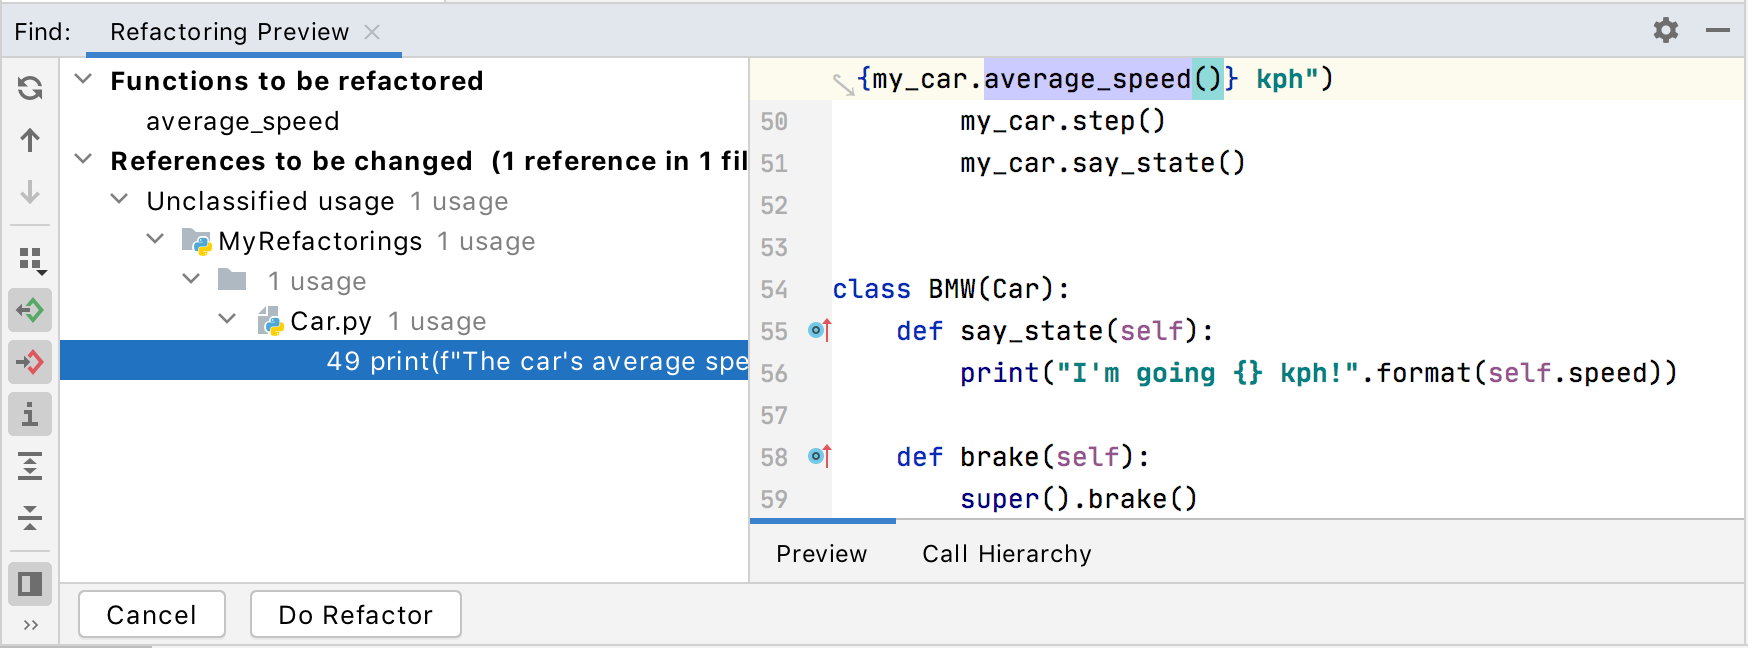
Task: Collapse the Unclassified usage node
Action: [x=120, y=199]
